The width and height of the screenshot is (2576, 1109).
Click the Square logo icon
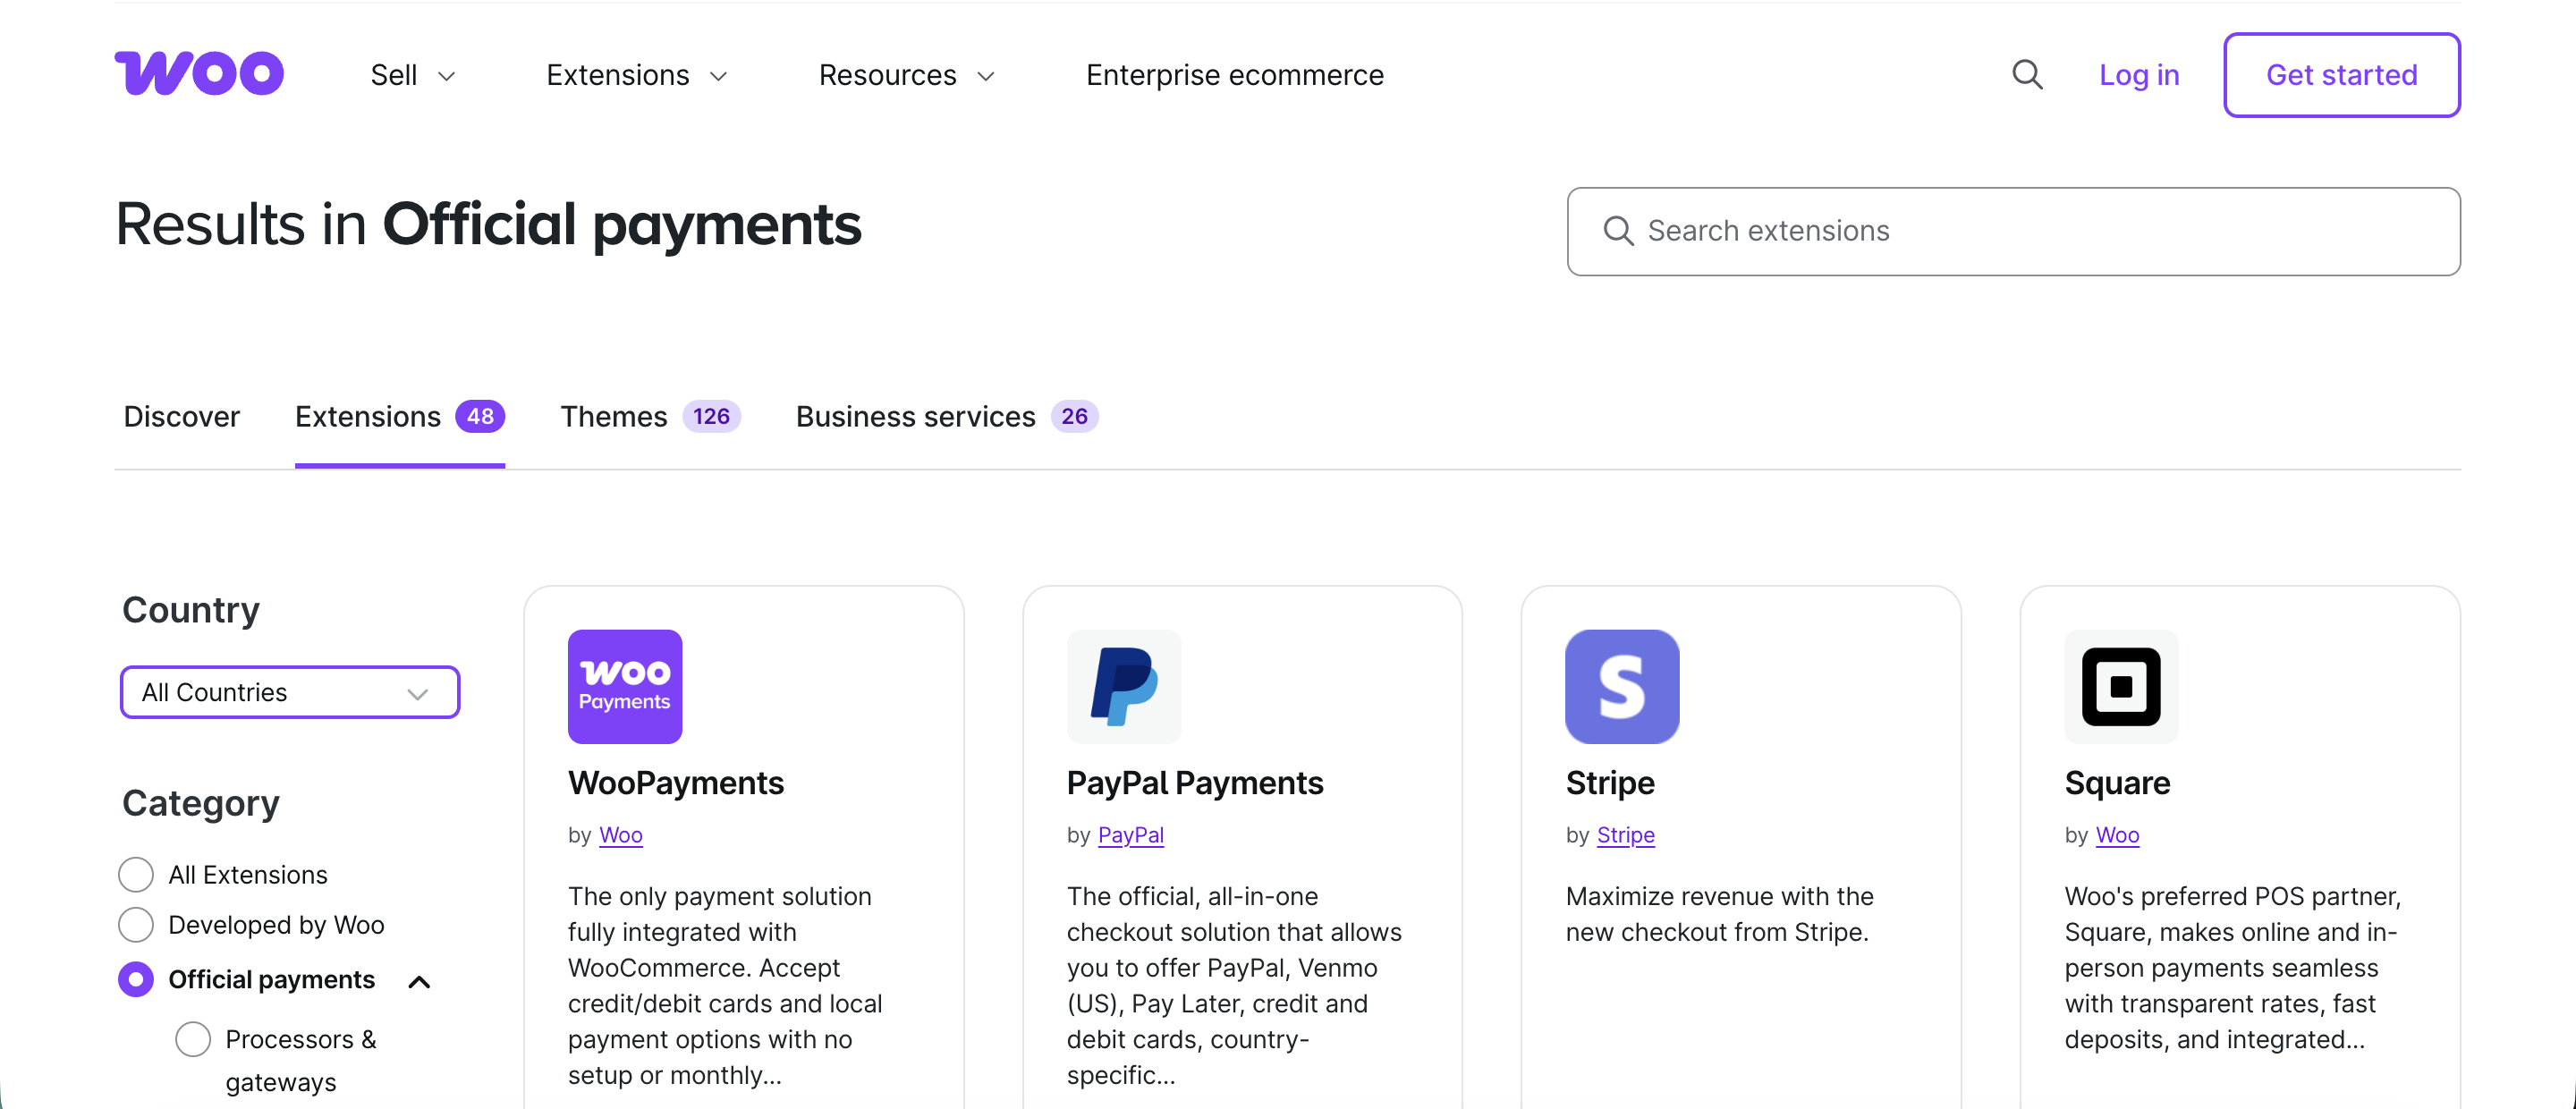coord(2121,686)
